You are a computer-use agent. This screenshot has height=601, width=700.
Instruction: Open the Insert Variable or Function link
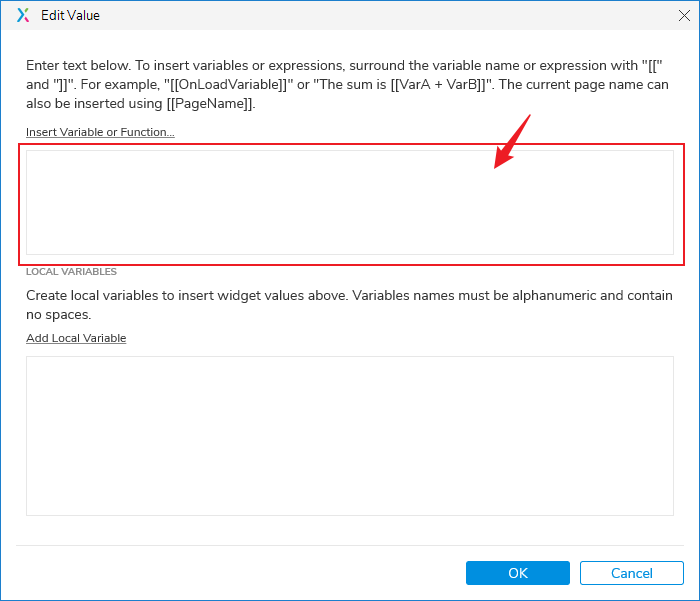100,132
